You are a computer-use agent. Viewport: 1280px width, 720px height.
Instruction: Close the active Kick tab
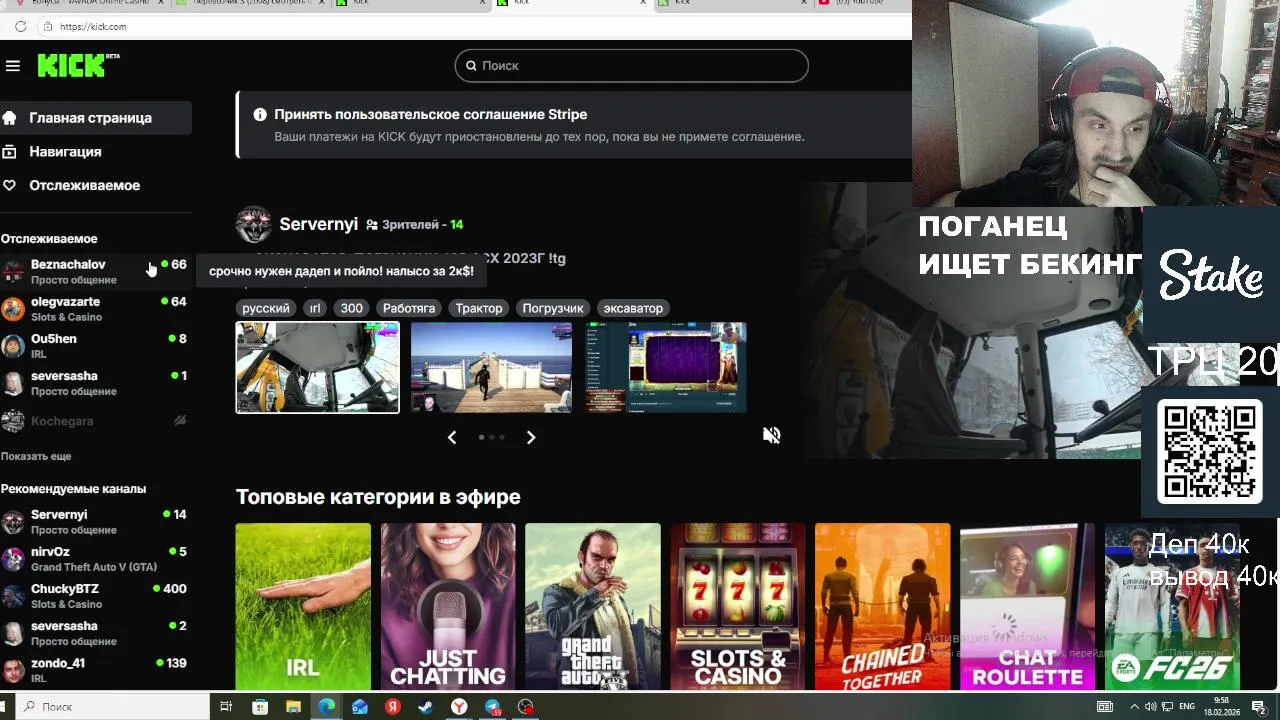pyautogui.click(x=643, y=3)
